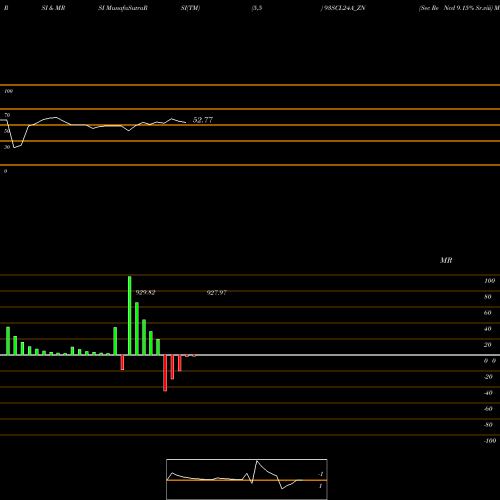Select the 'SI & MR' header text

pyautogui.click(x=53, y=8)
